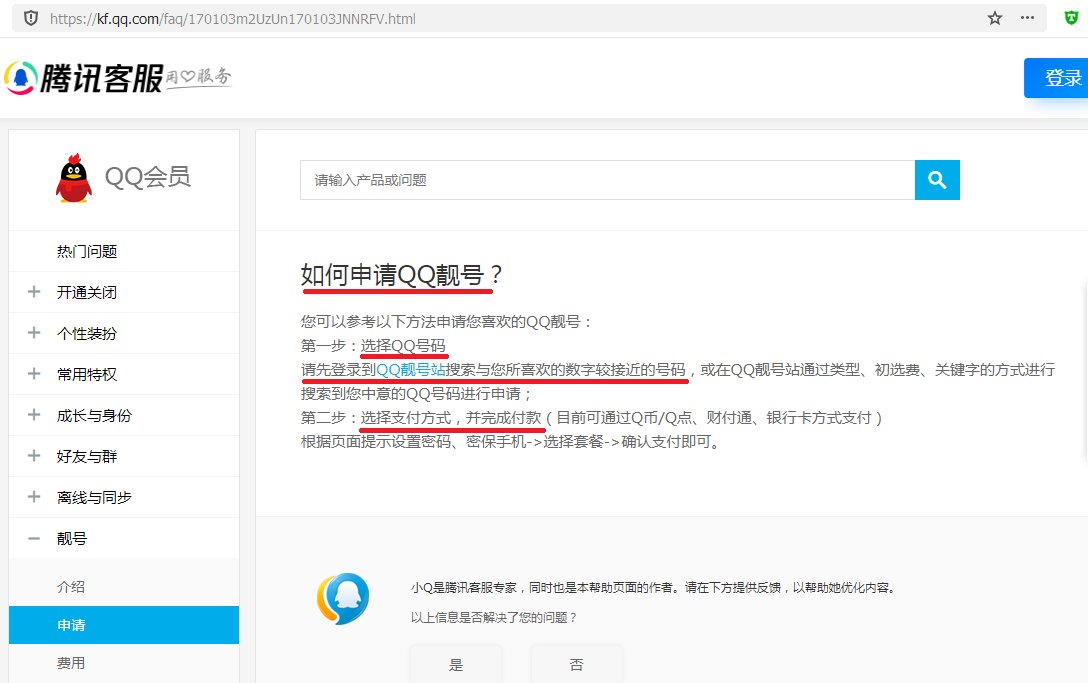Open the 开通关闭 category label

pos(87,292)
